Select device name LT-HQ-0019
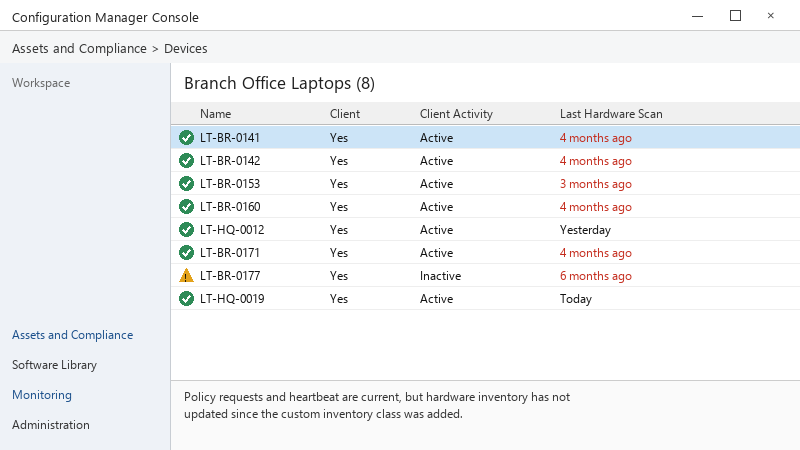800x450 pixels. pos(232,298)
